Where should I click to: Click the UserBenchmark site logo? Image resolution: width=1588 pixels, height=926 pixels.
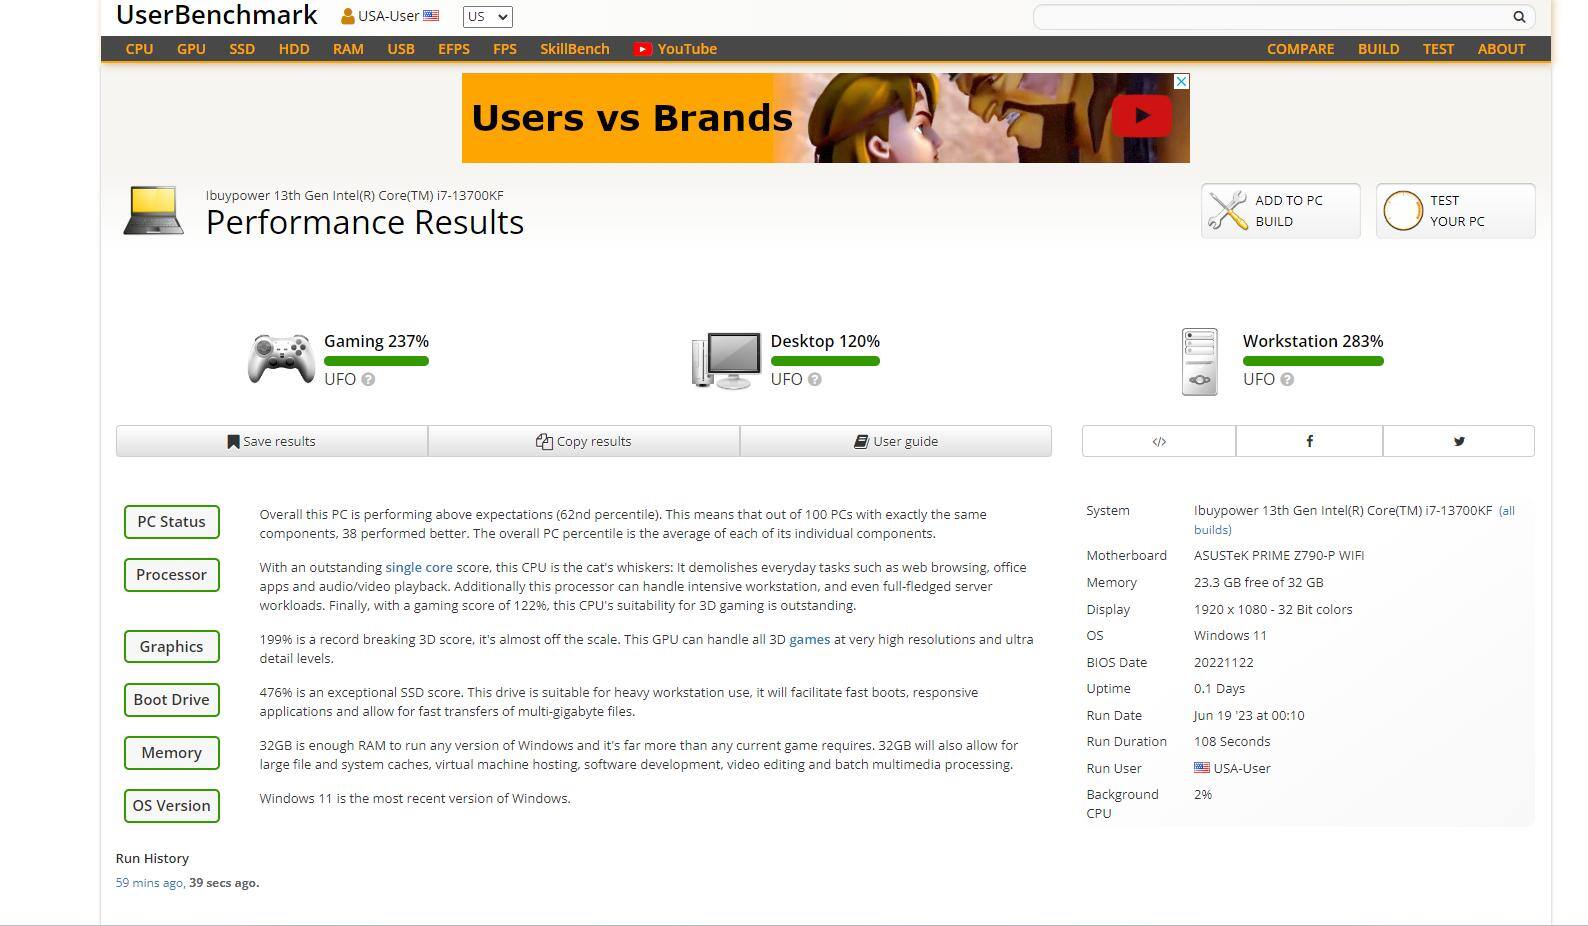217,15
